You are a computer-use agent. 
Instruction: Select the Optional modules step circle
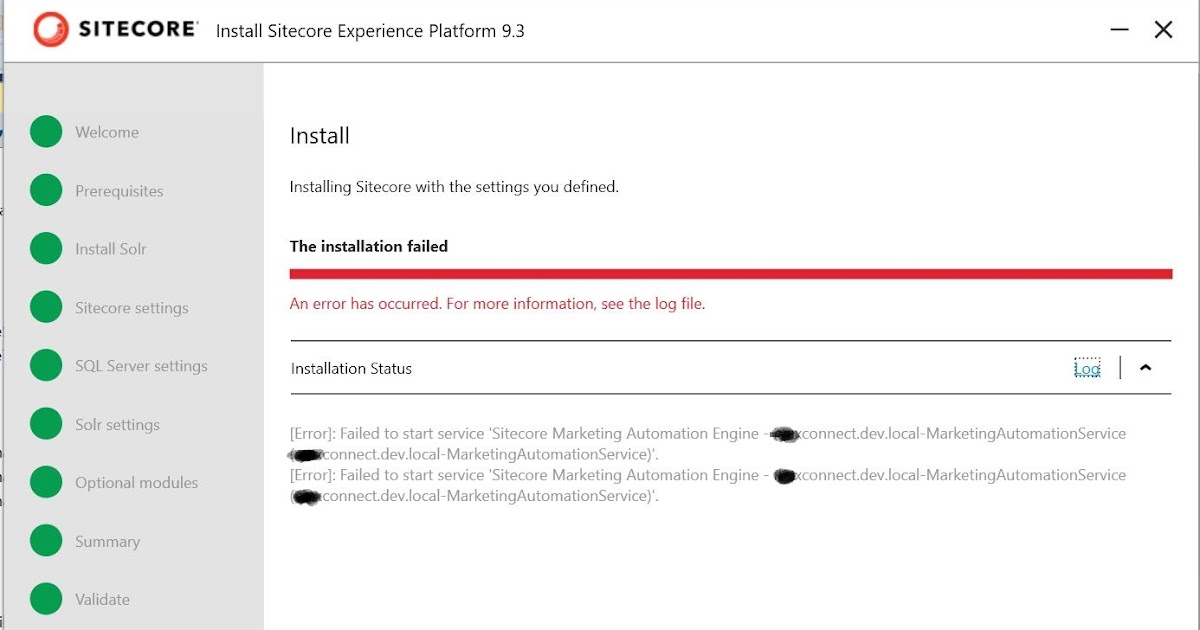(x=46, y=482)
